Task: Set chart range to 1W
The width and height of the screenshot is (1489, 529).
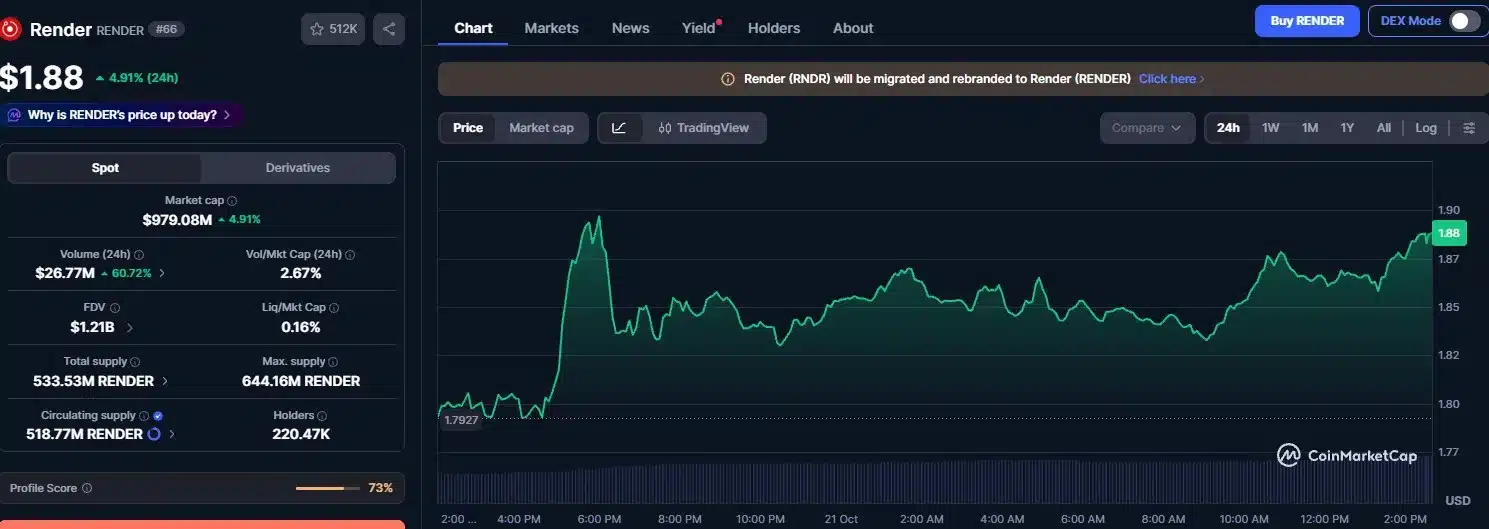Action: [1270, 128]
